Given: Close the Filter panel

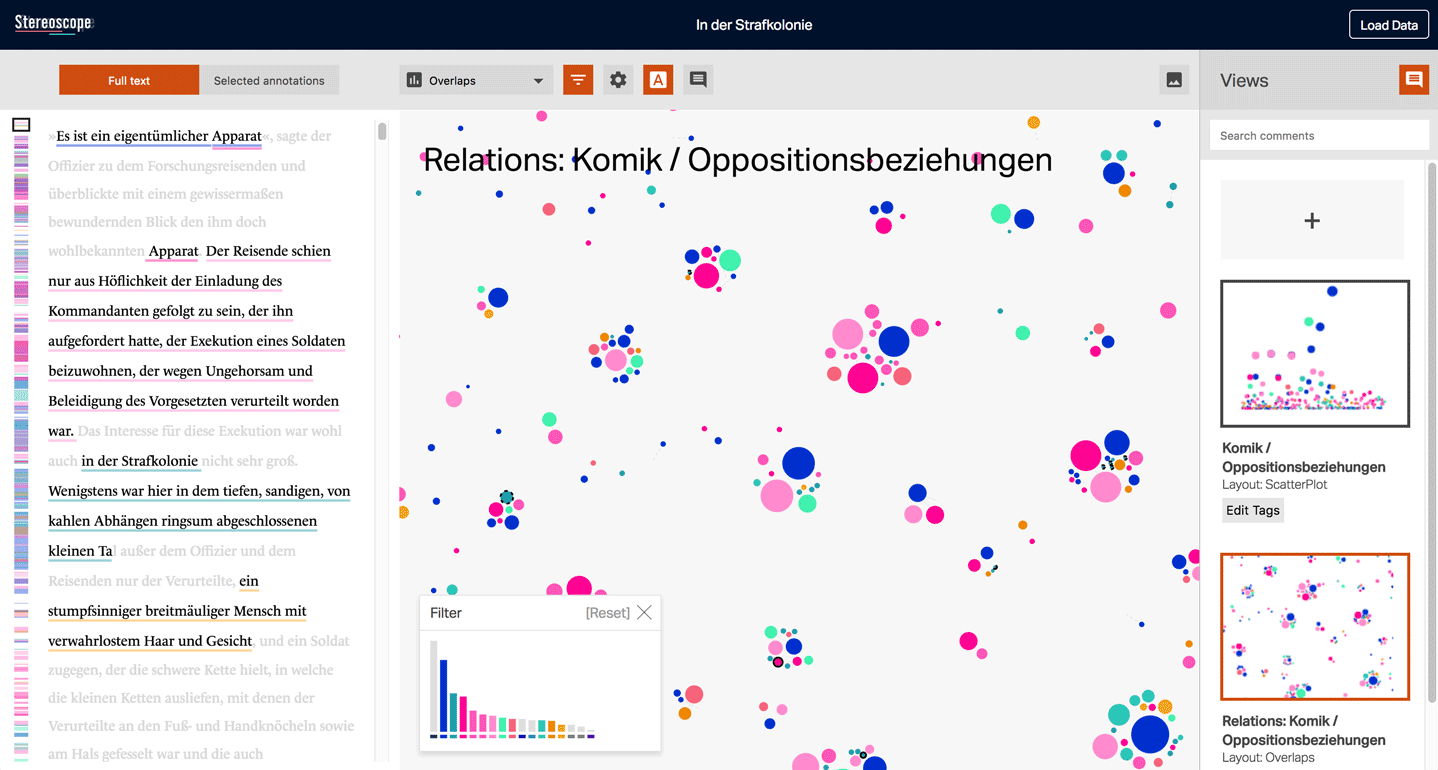Looking at the screenshot, I should (644, 613).
